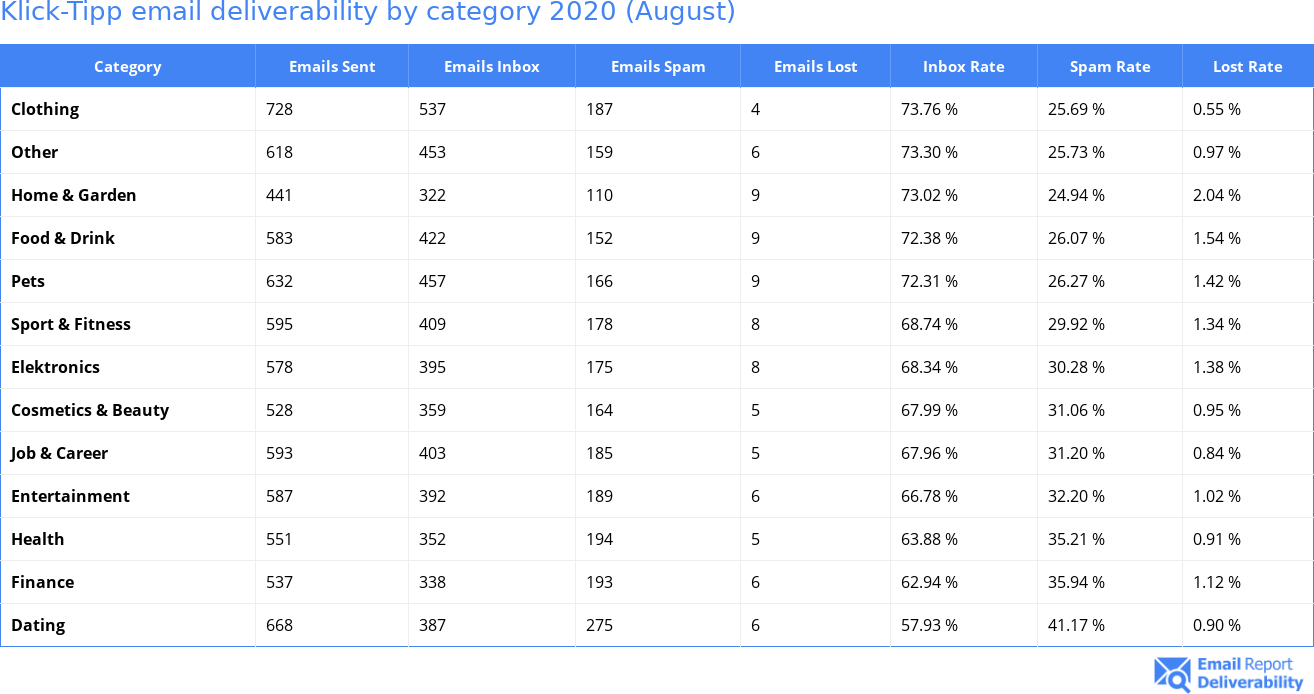The image size is (1314, 694).
Task: Click the Emails Inbox column header
Action: point(491,67)
